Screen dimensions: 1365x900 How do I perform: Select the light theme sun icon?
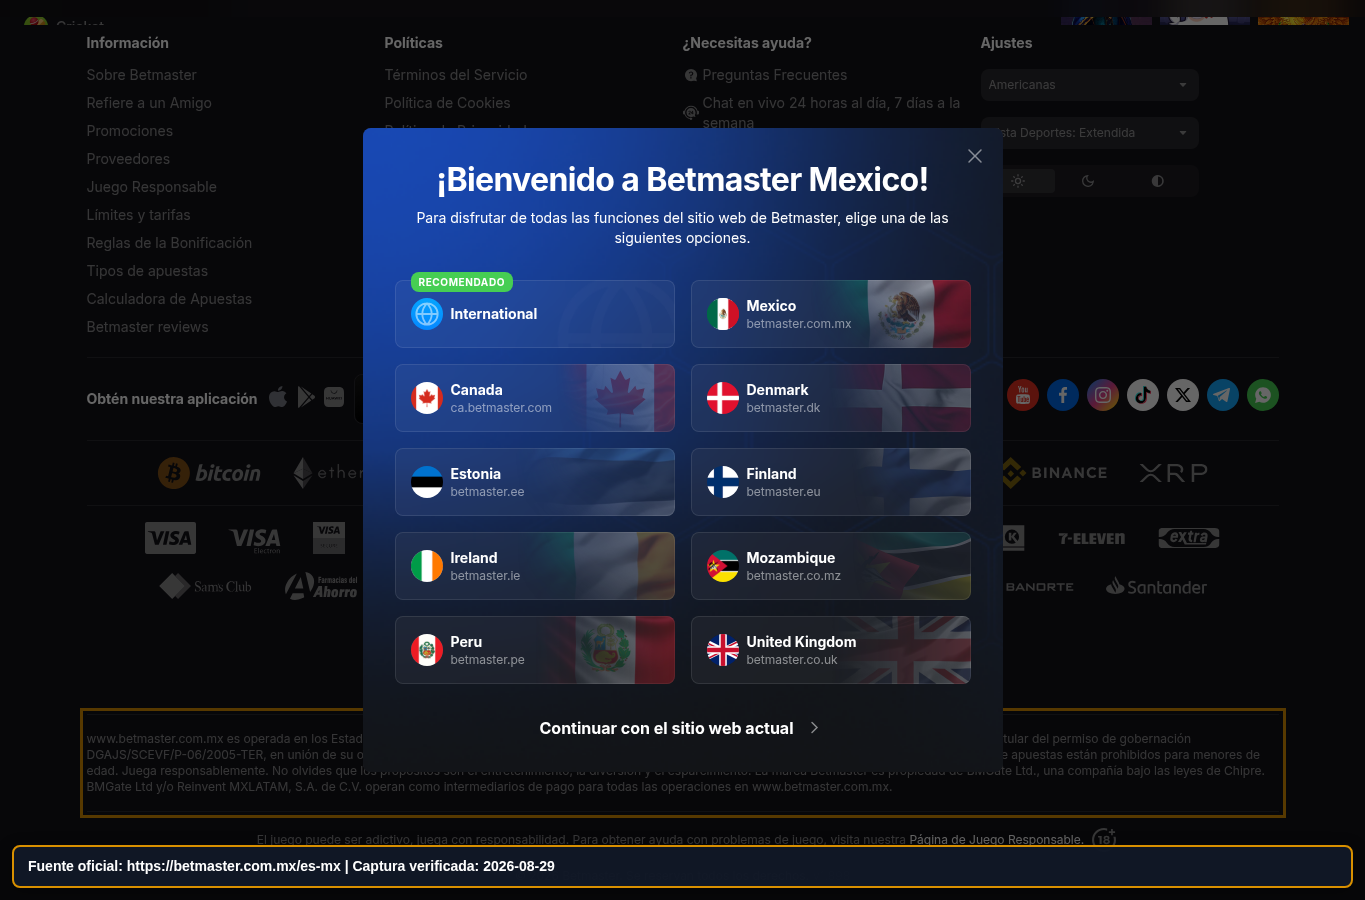point(1018,181)
